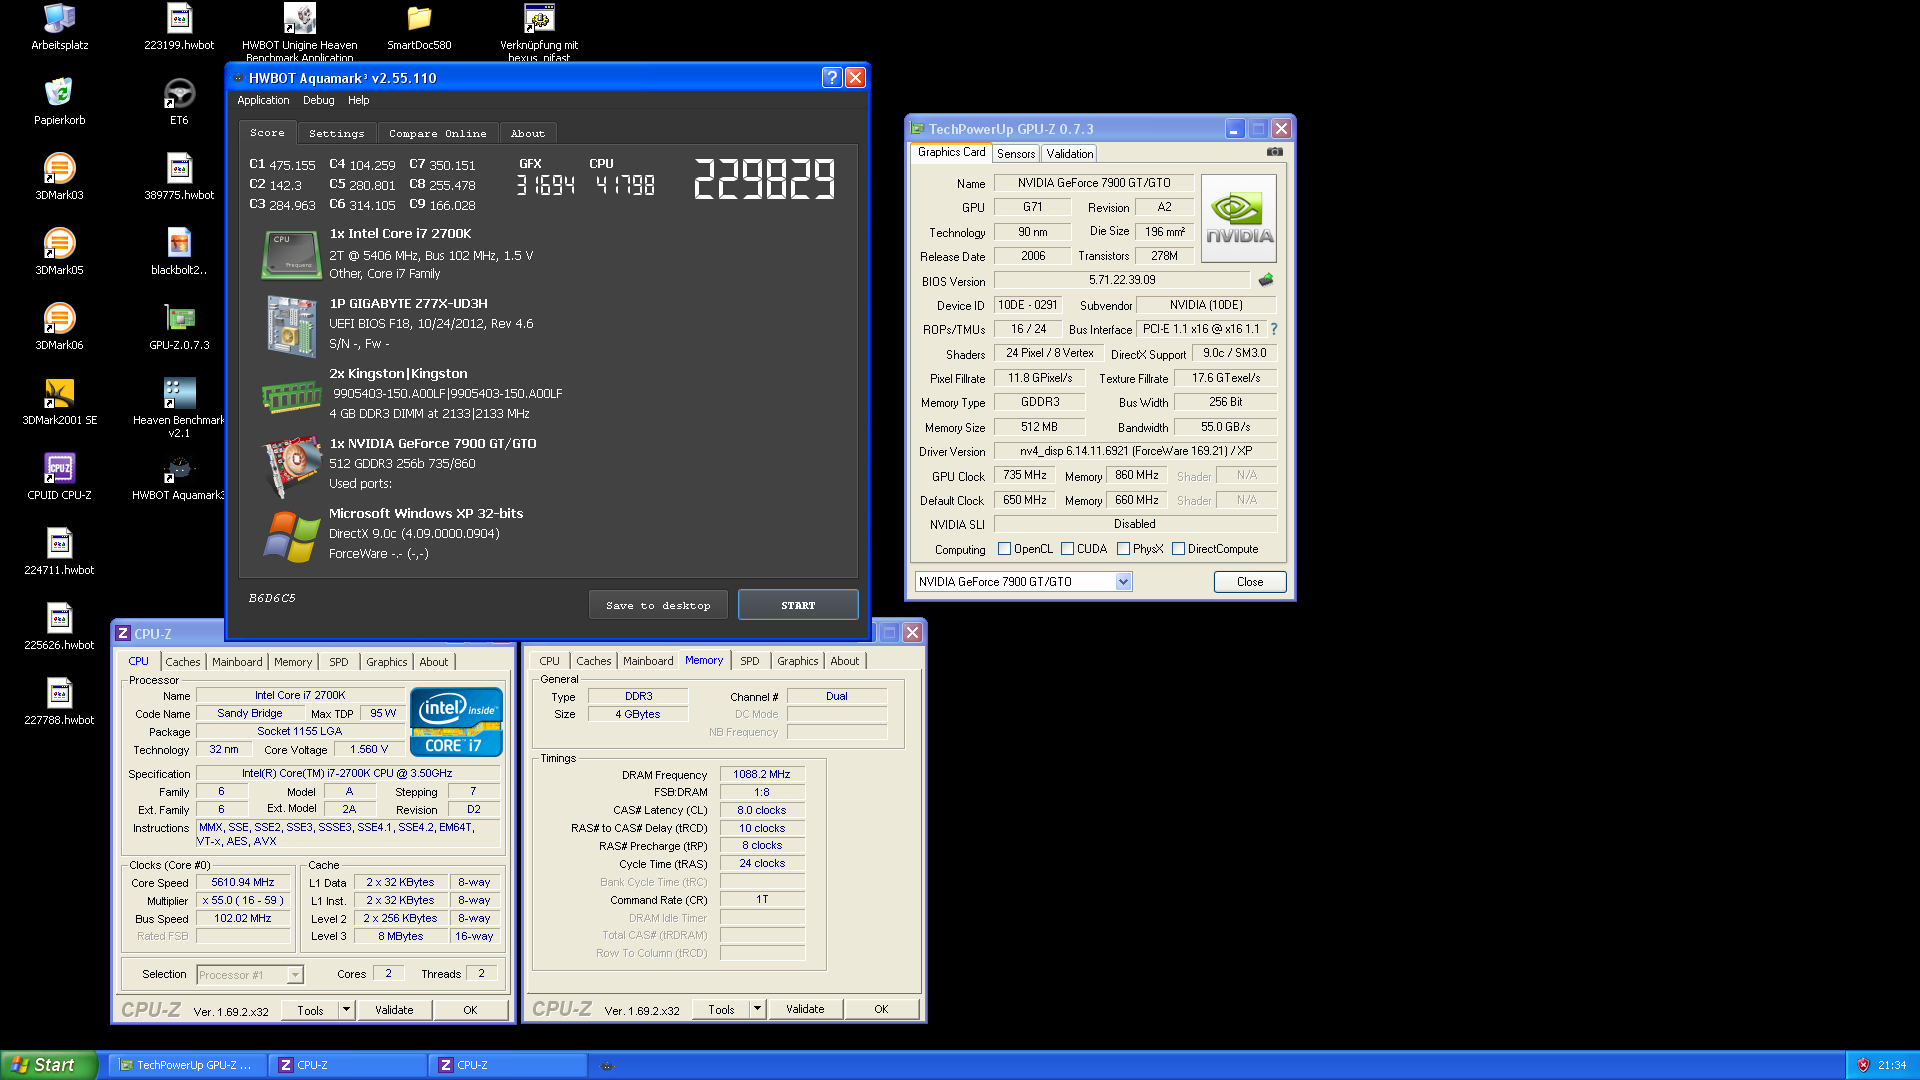Click the total score 229829
Viewport: 1920px width, 1080px height.
pos(764,180)
